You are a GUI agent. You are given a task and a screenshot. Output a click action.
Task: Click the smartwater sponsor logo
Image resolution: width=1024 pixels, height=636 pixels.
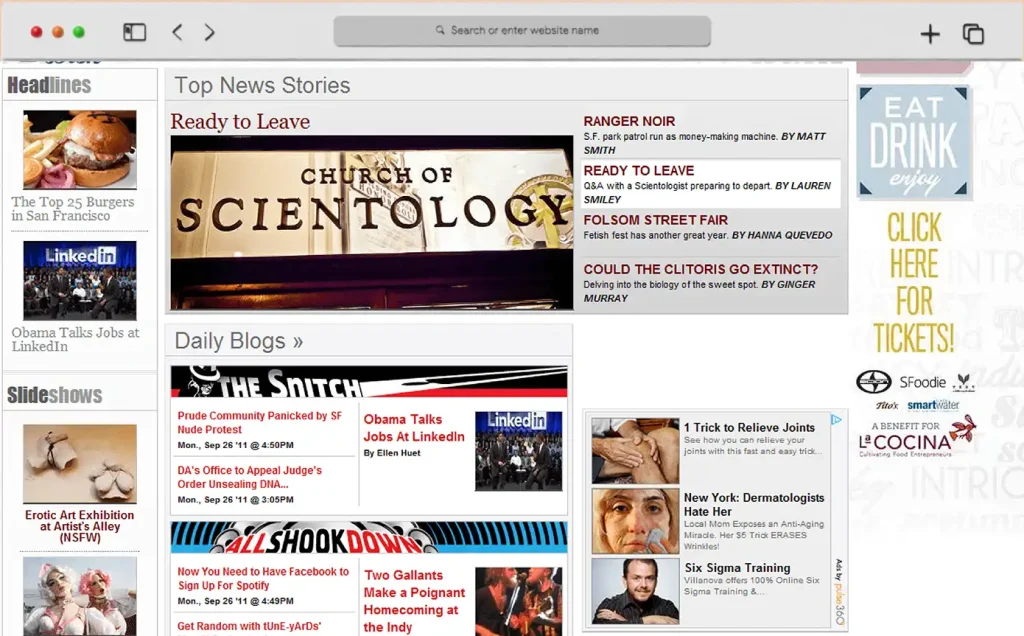click(933, 405)
